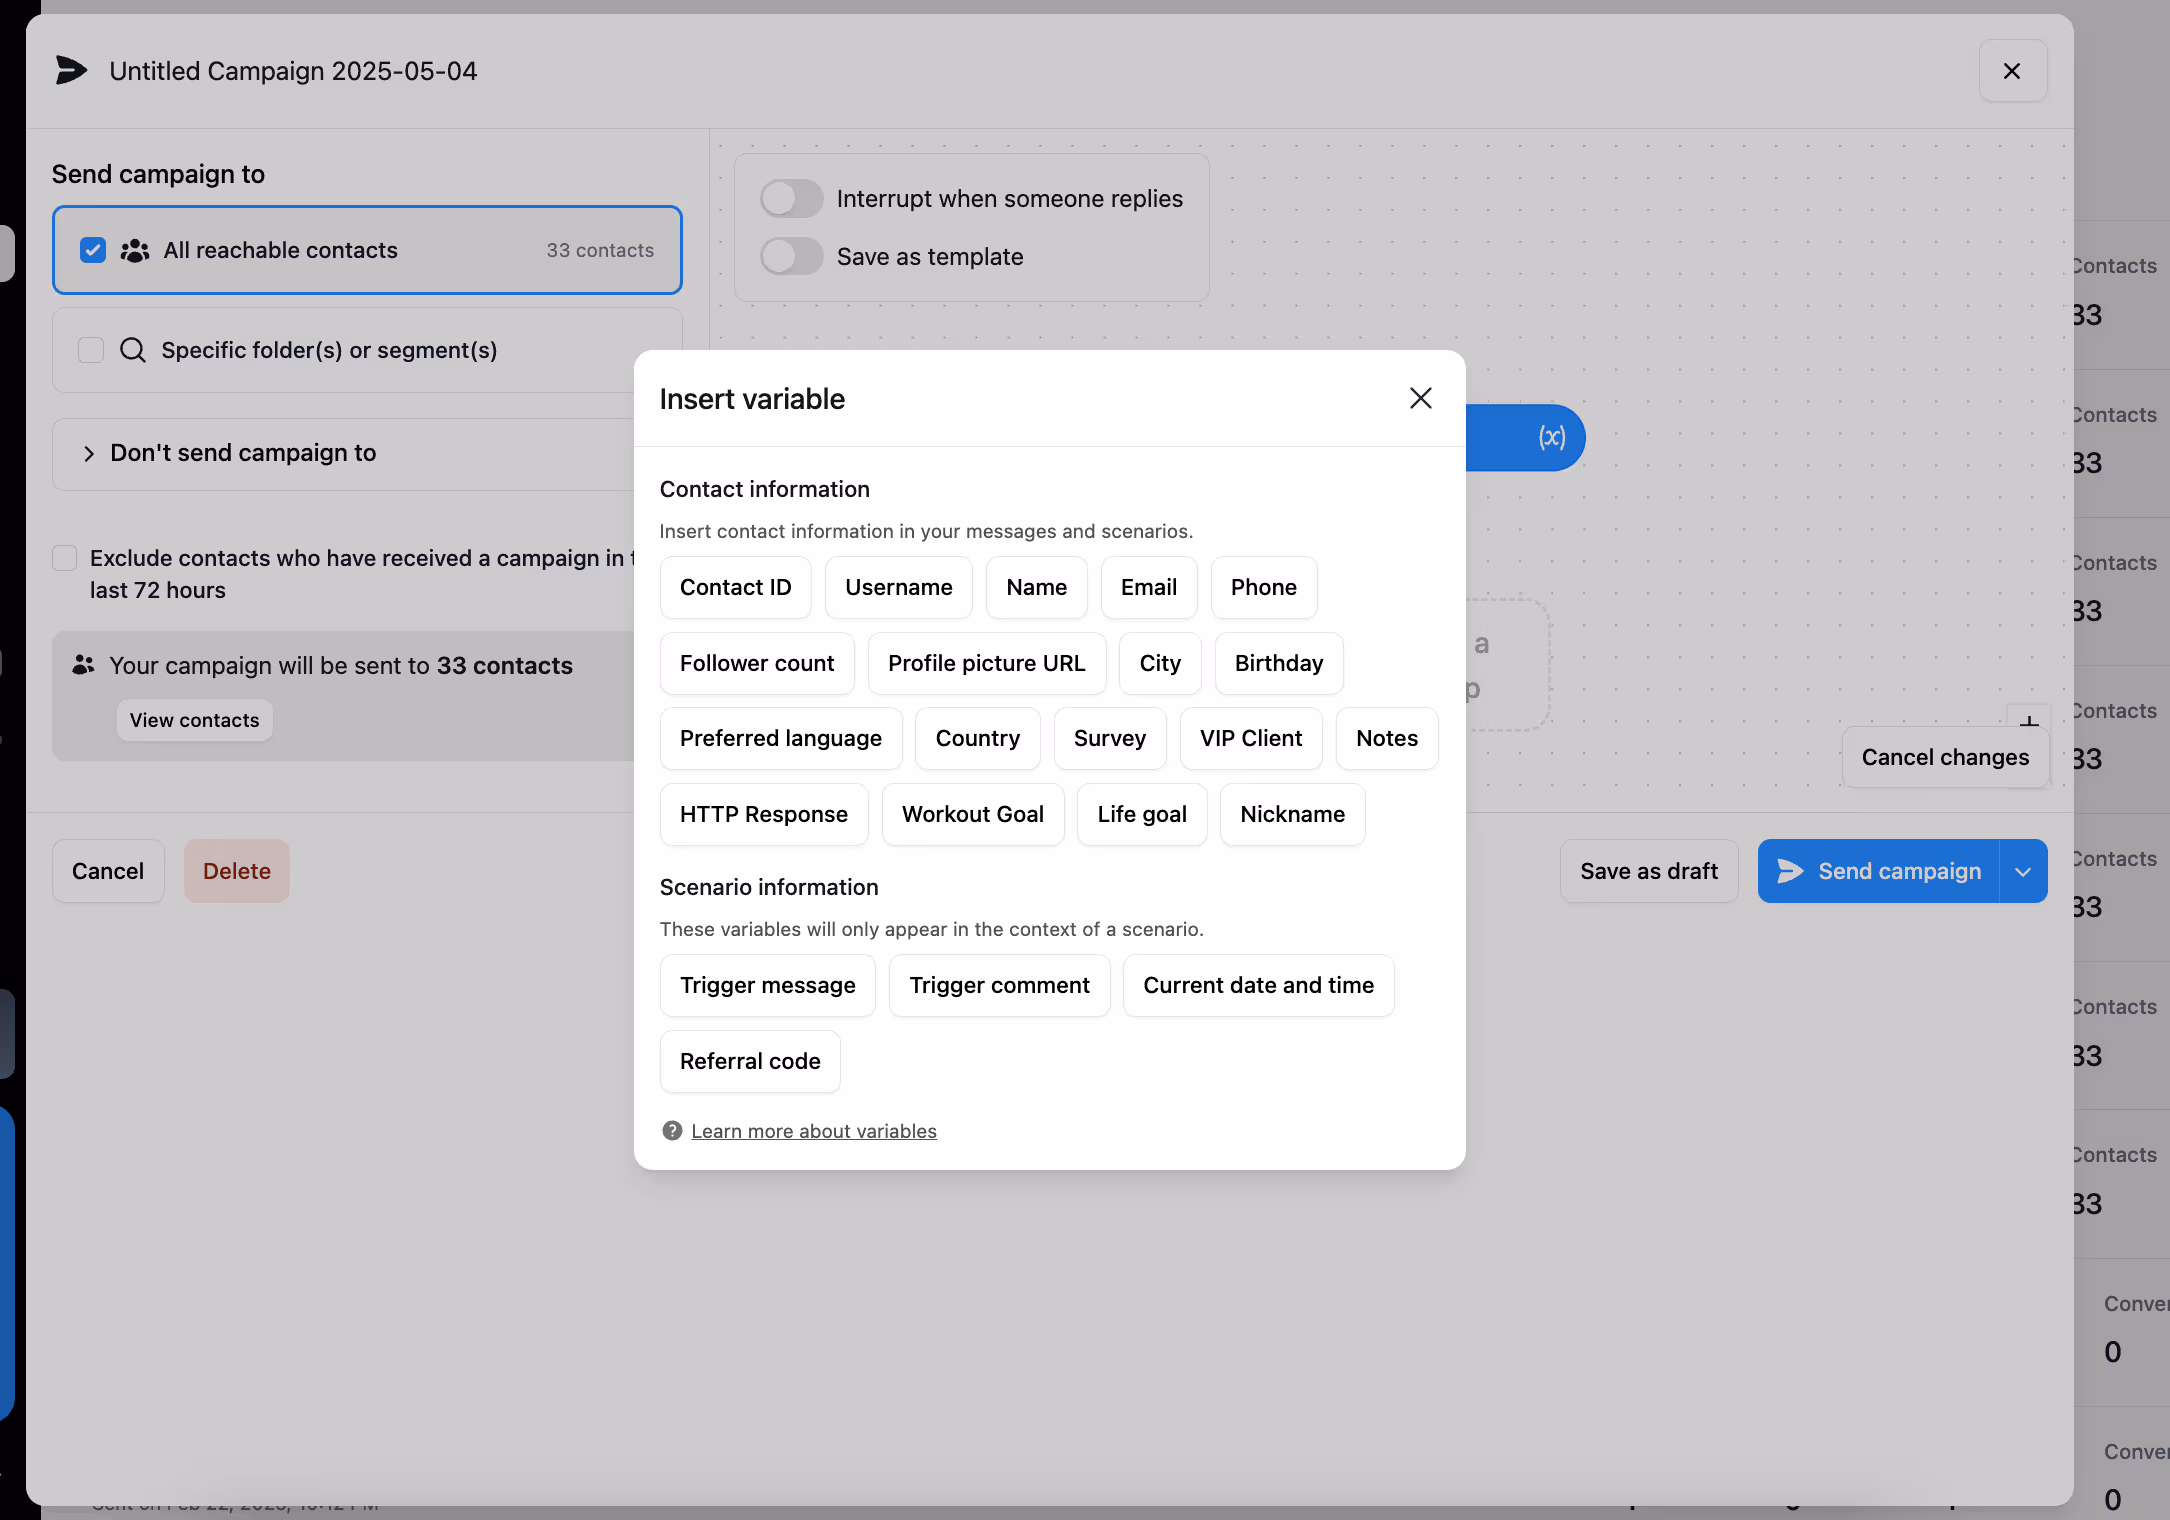The width and height of the screenshot is (2170, 1520).
Task: Click the View contacts button
Action: pos(194,720)
